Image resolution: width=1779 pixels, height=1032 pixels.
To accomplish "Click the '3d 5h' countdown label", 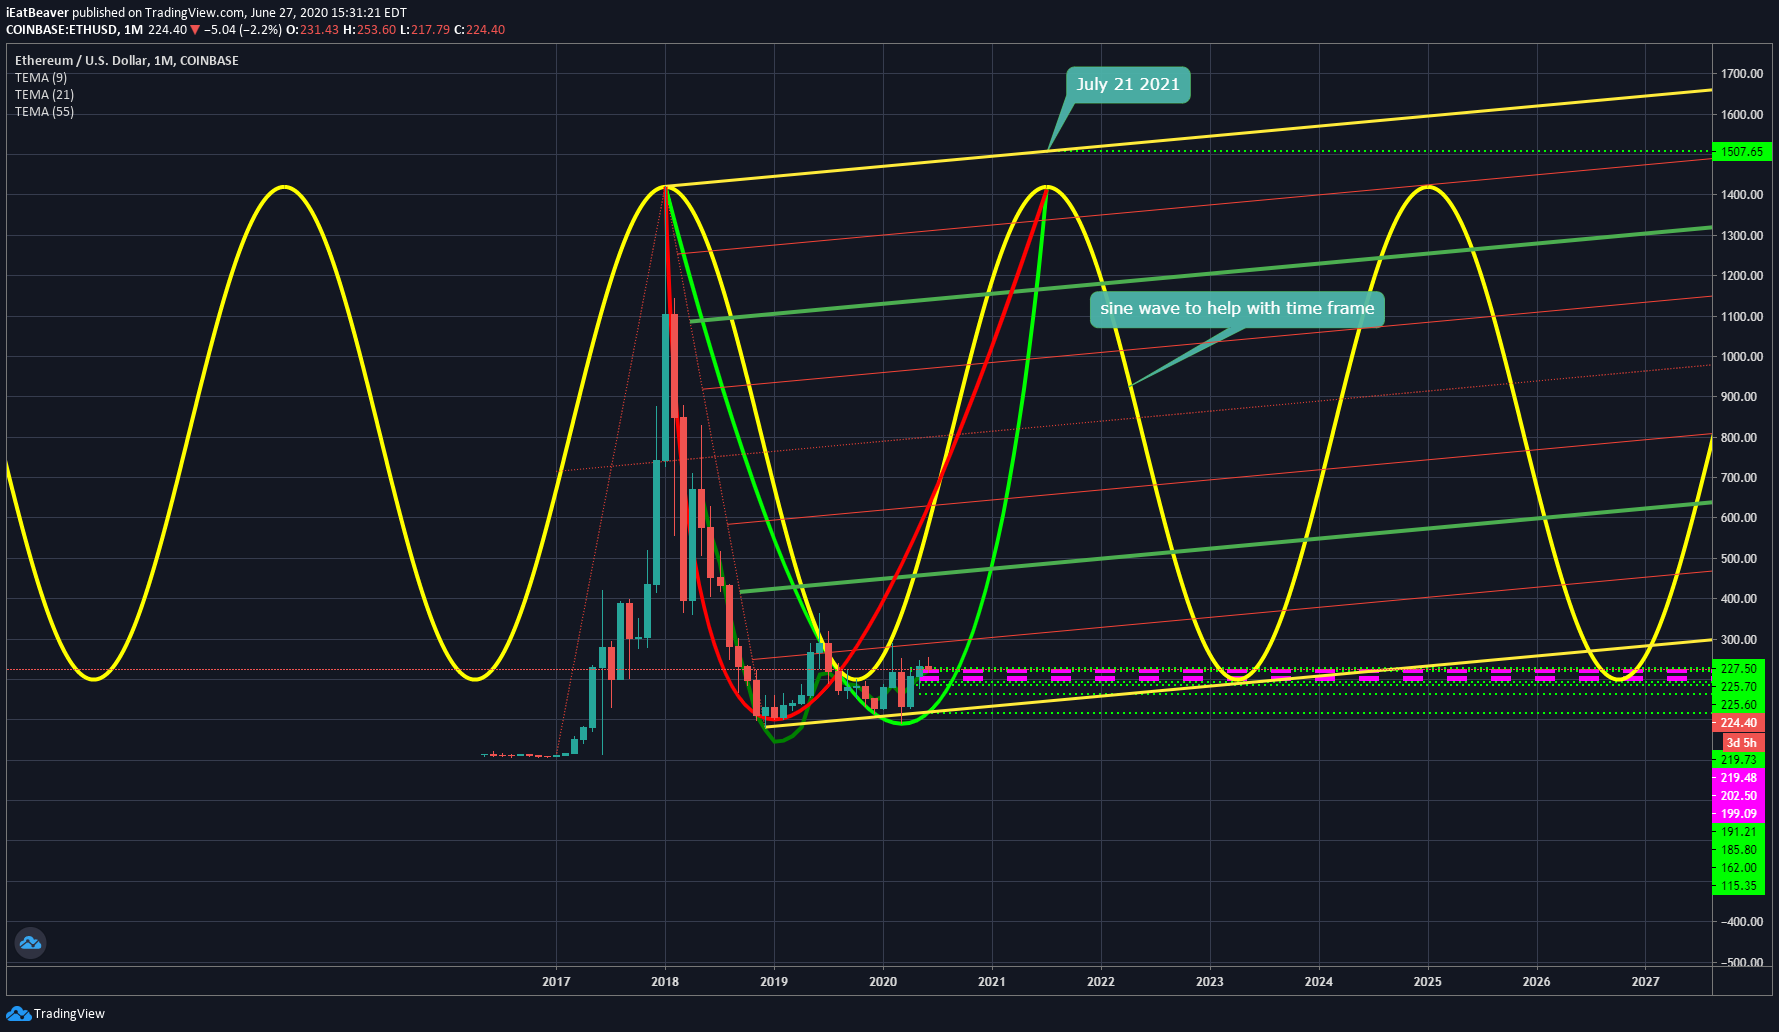I will click(1741, 742).
